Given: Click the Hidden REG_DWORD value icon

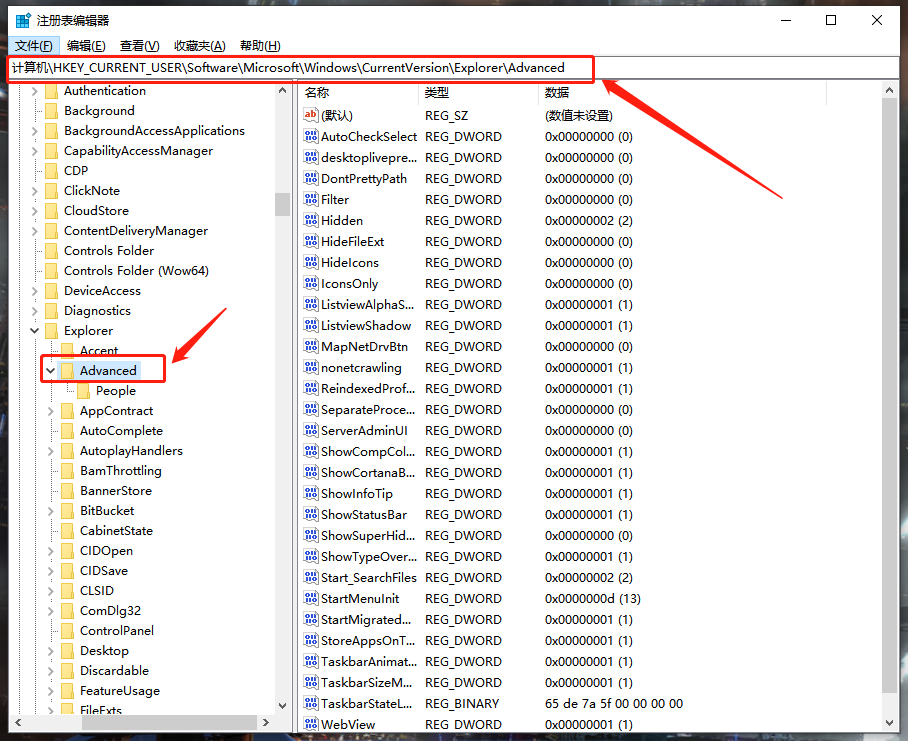Looking at the screenshot, I should coord(312,220).
